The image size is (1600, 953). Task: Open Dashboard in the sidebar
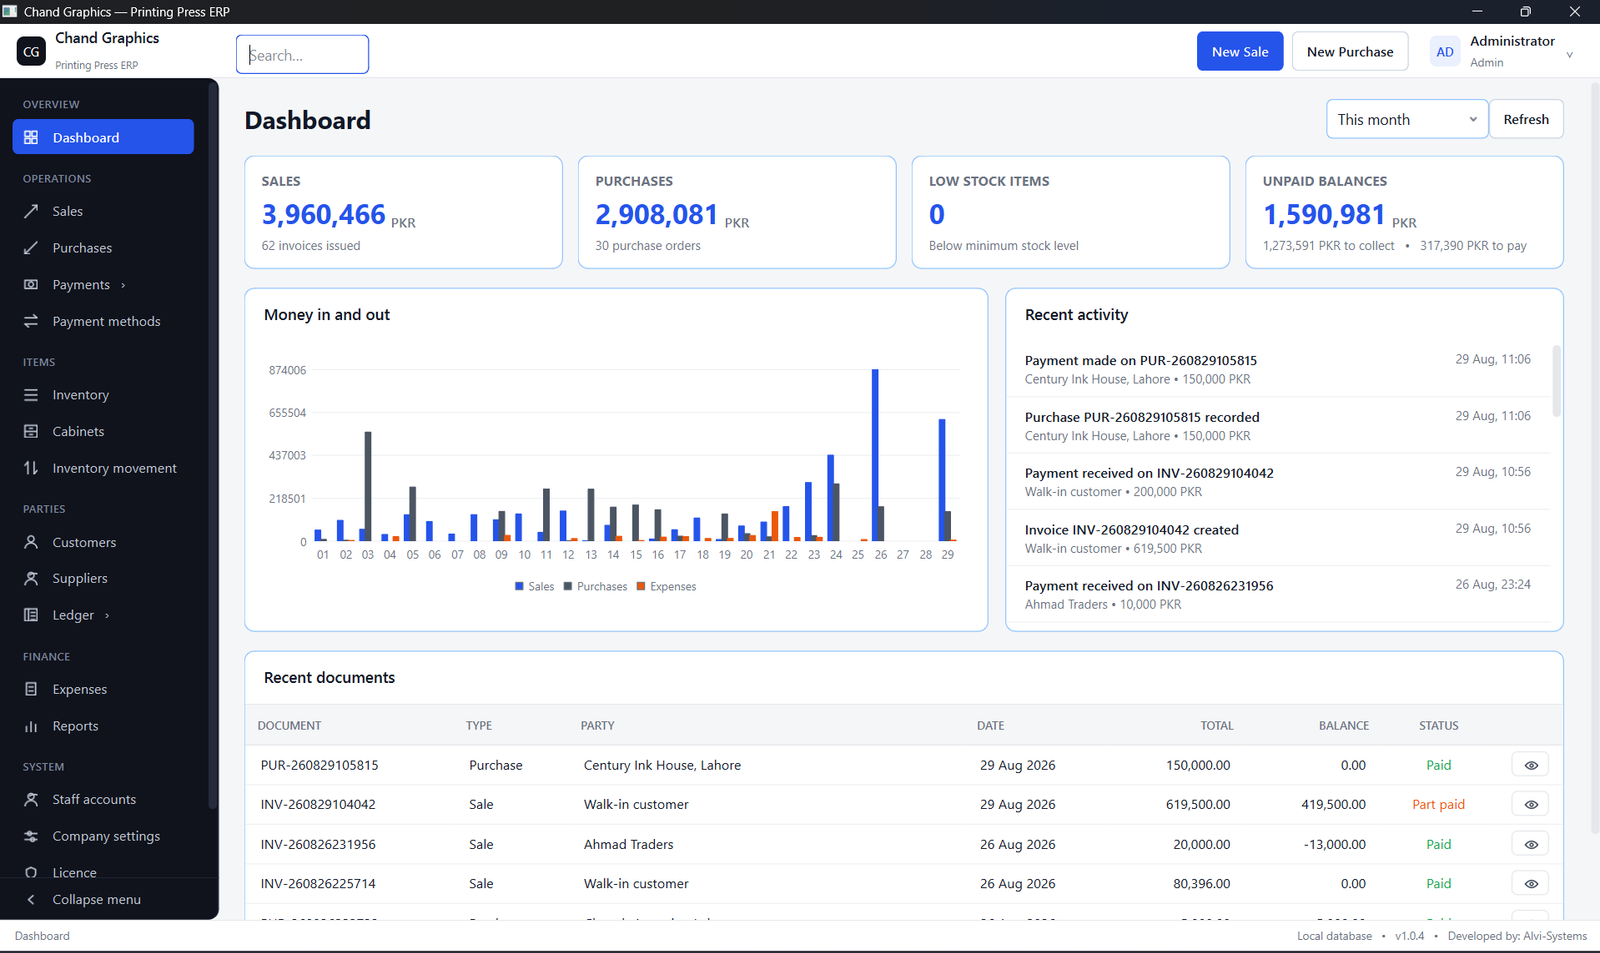pos(103,137)
